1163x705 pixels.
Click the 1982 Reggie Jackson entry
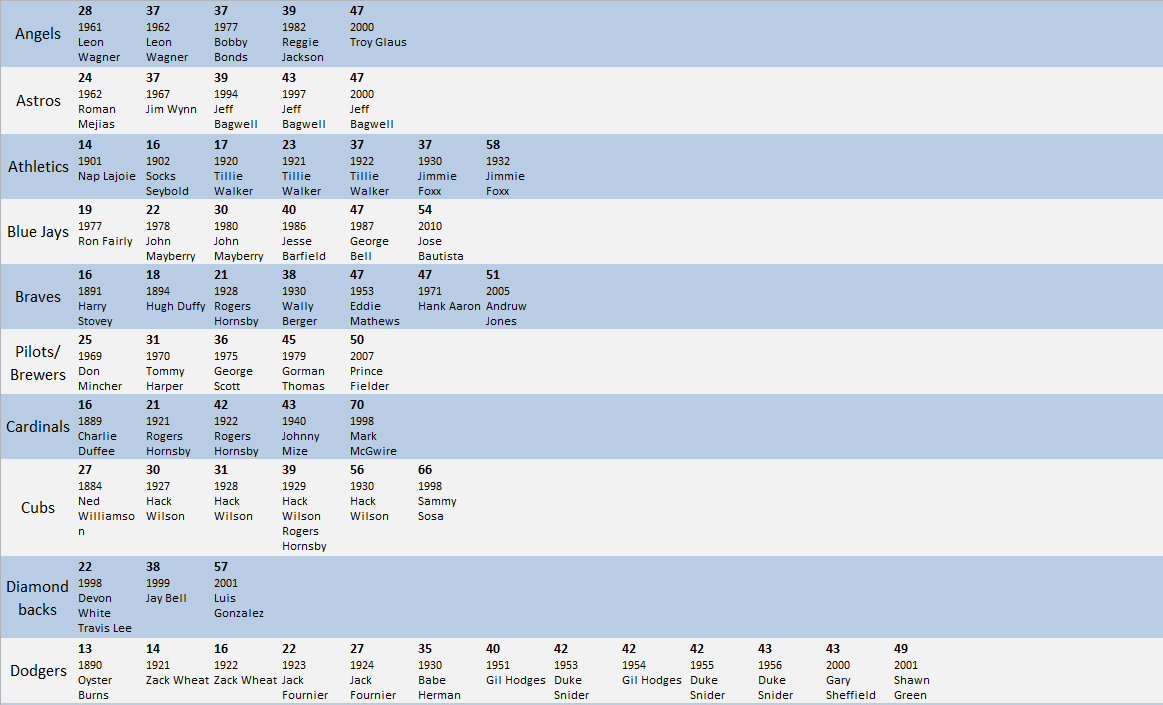coord(303,34)
